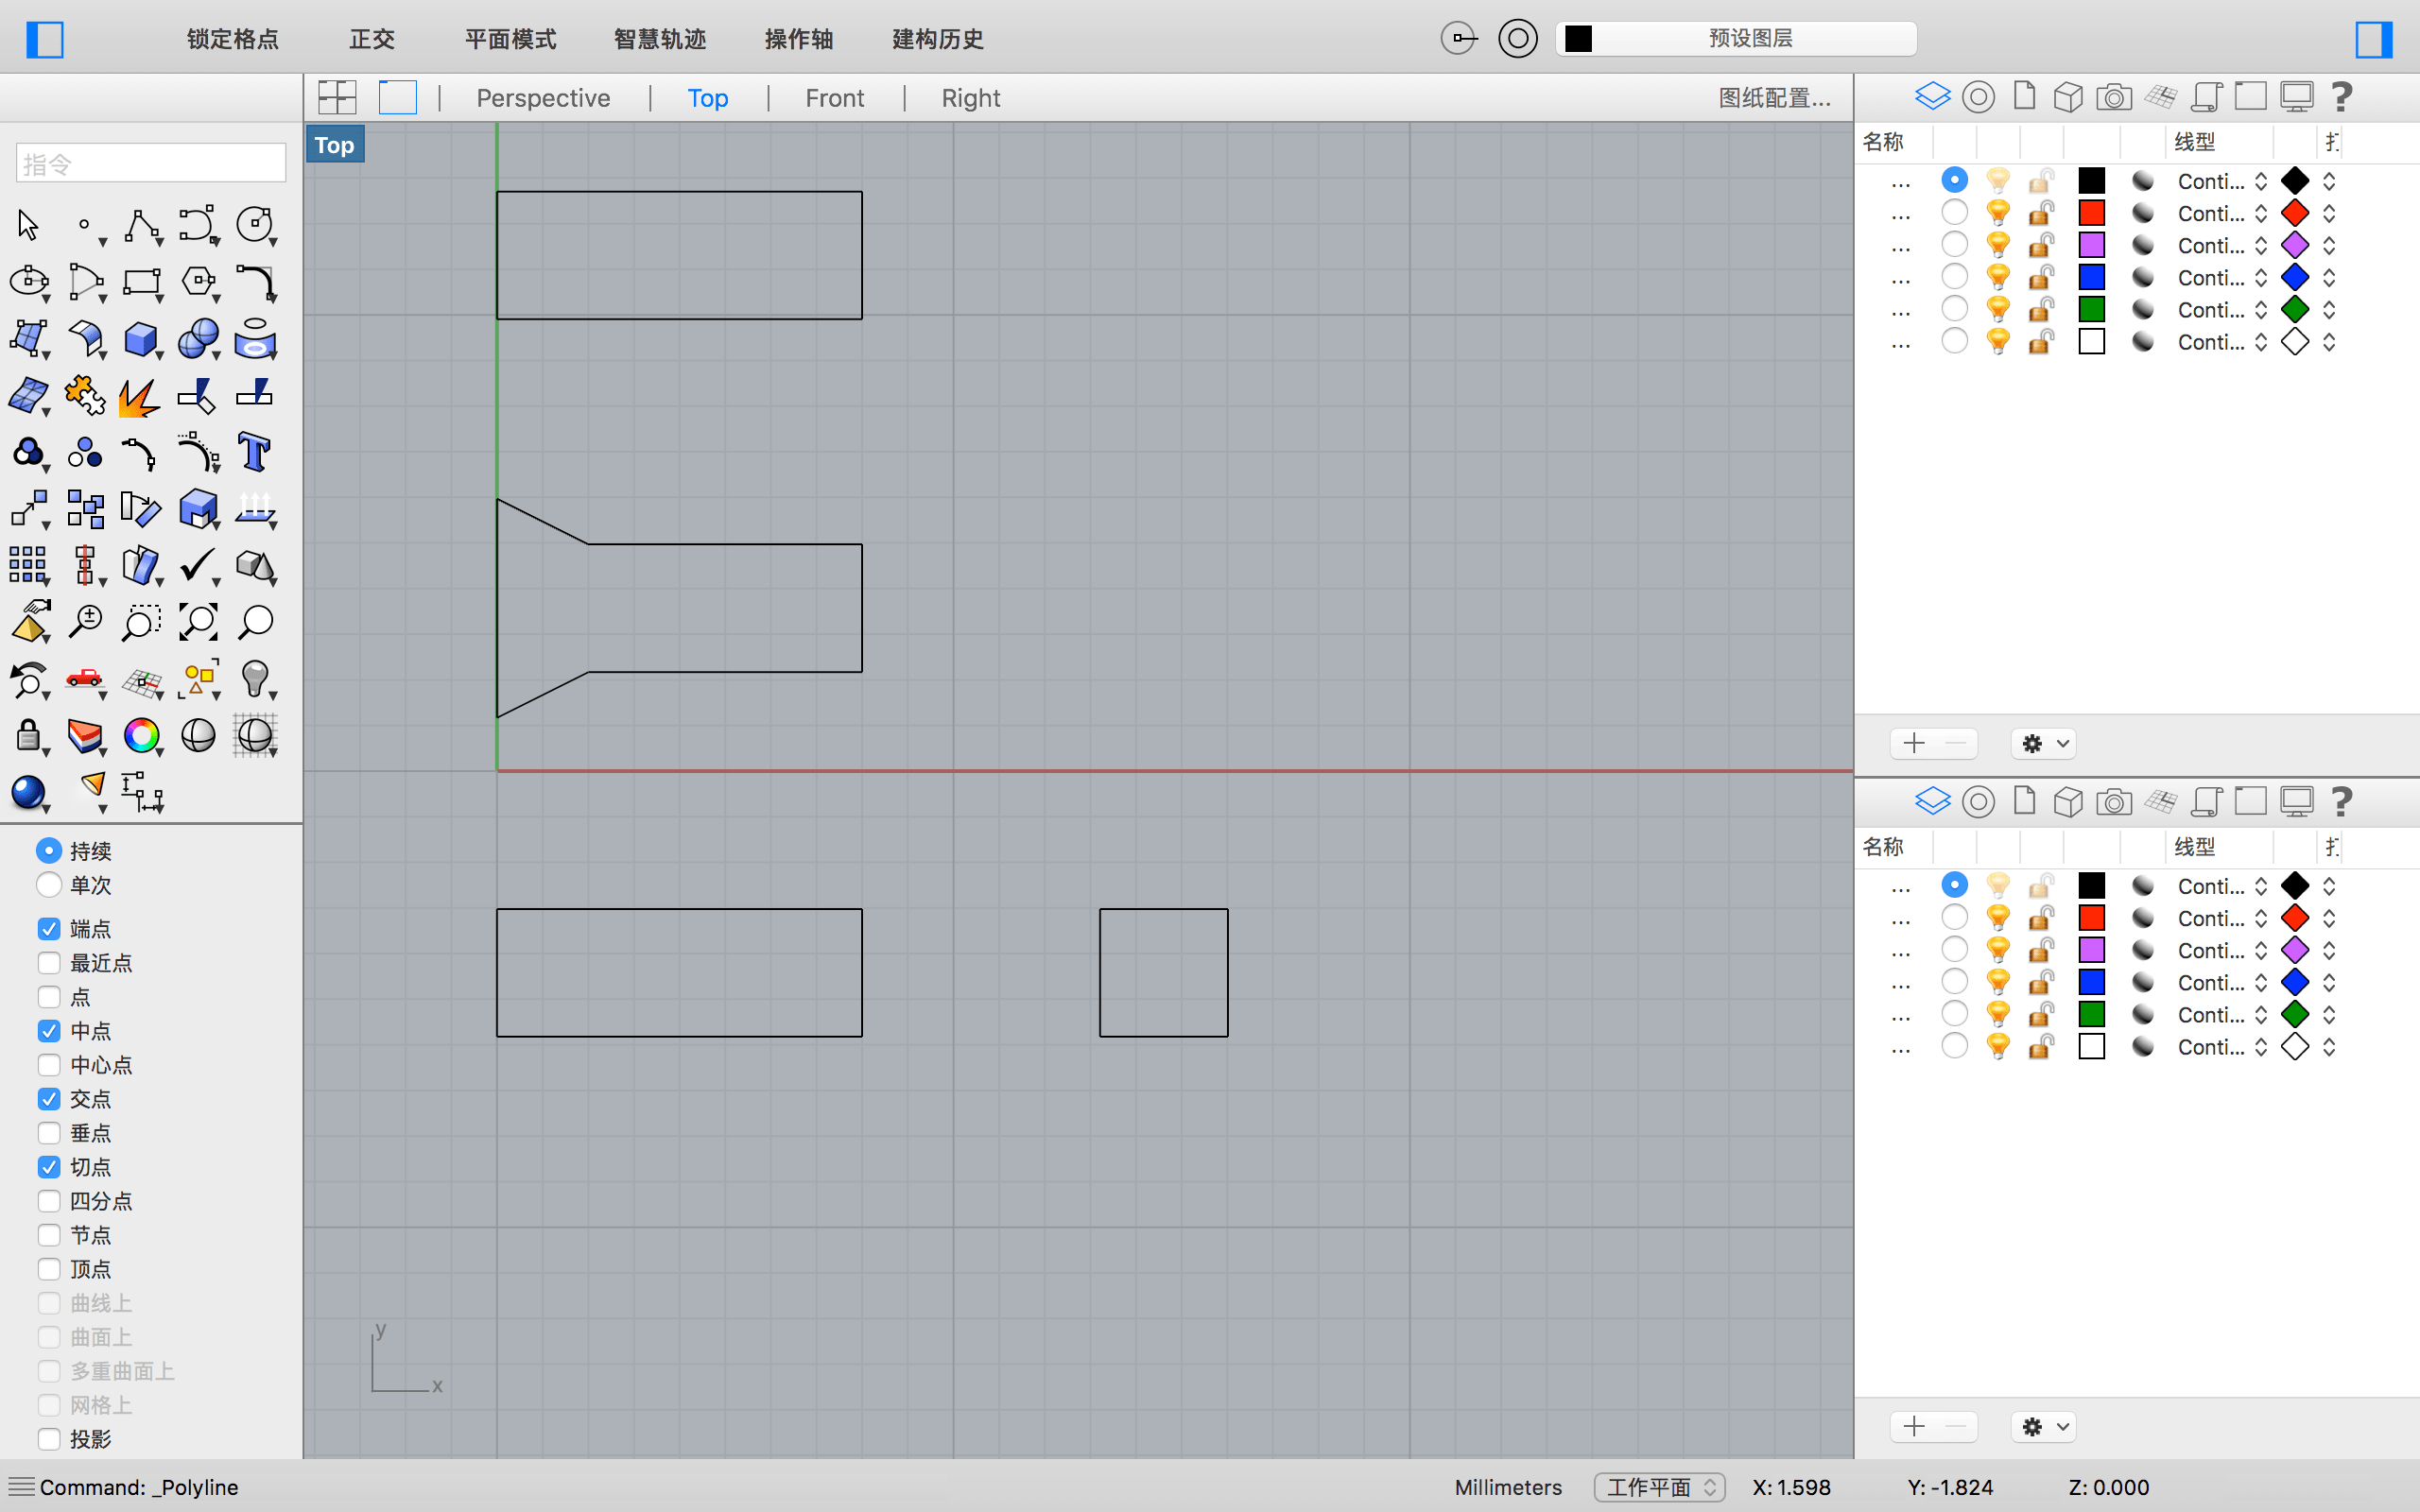Click the four-viewport layout icon
The height and width of the screenshot is (1512, 2420).
click(337, 97)
